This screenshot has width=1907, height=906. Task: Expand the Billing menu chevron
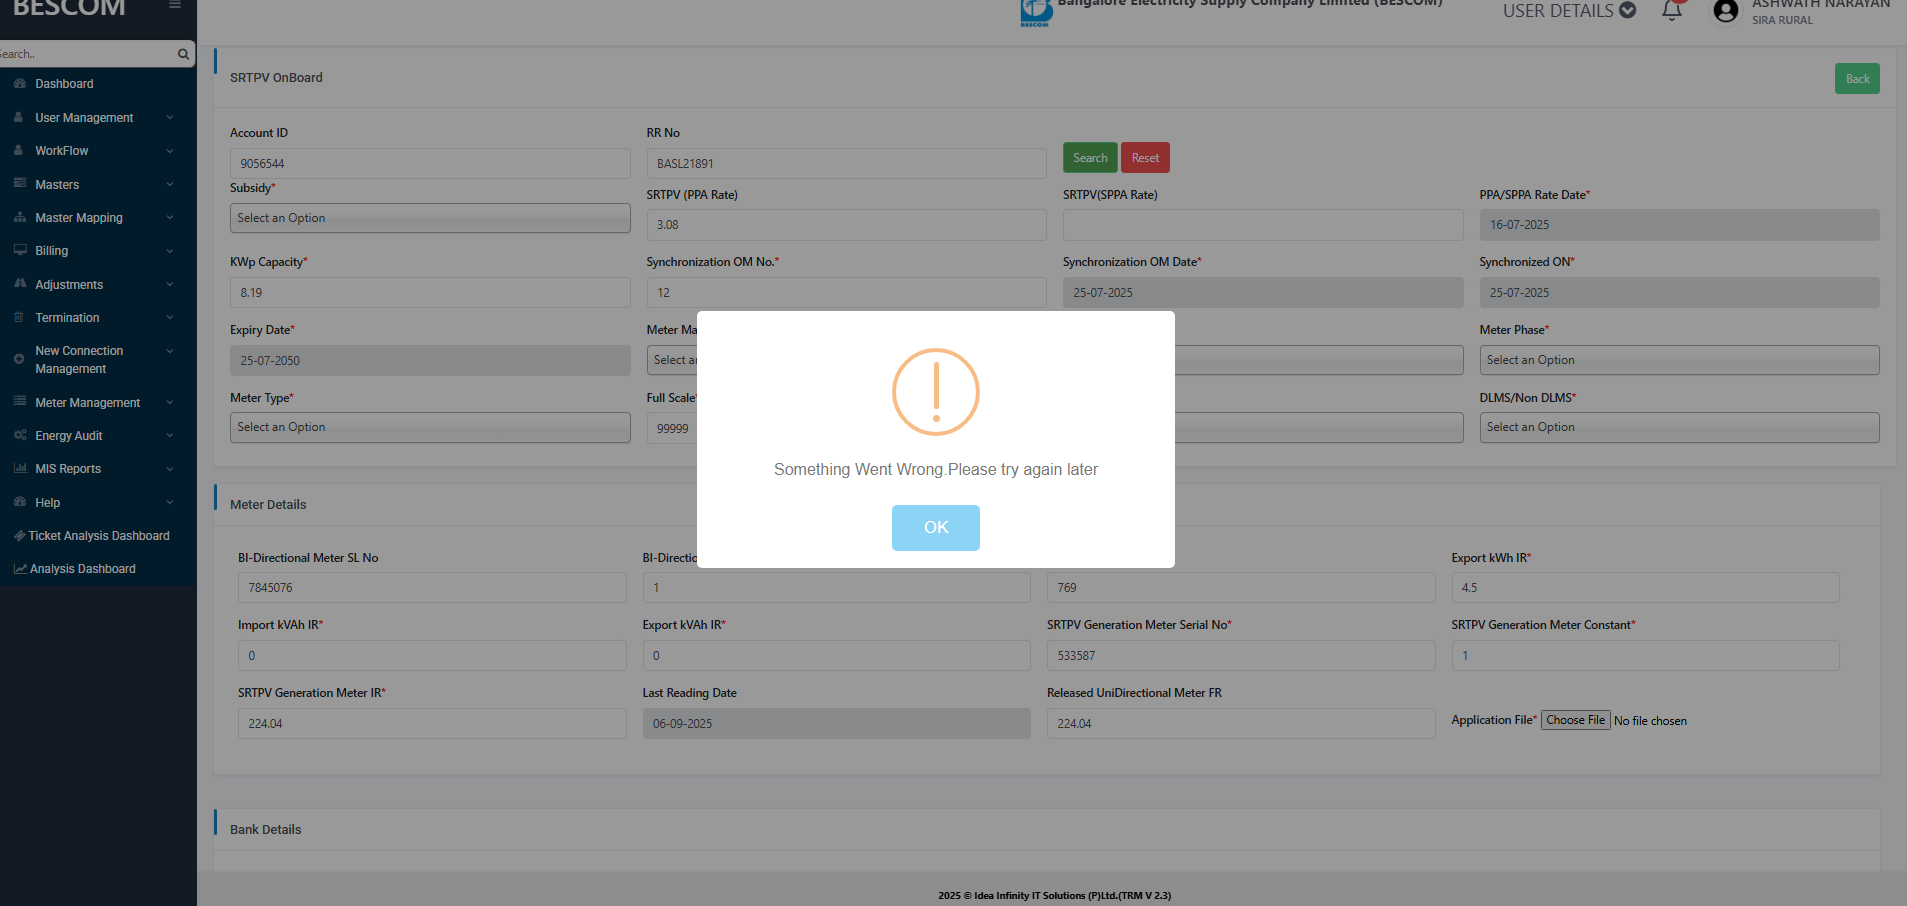(x=170, y=251)
